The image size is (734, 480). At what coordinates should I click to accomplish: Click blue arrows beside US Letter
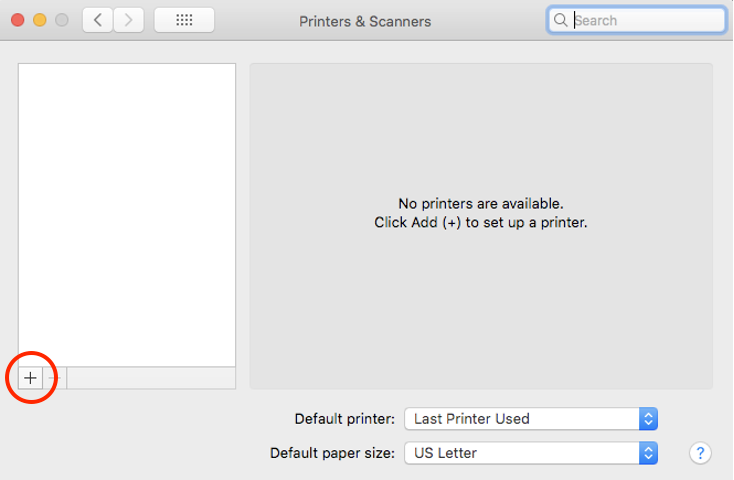pos(648,453)
